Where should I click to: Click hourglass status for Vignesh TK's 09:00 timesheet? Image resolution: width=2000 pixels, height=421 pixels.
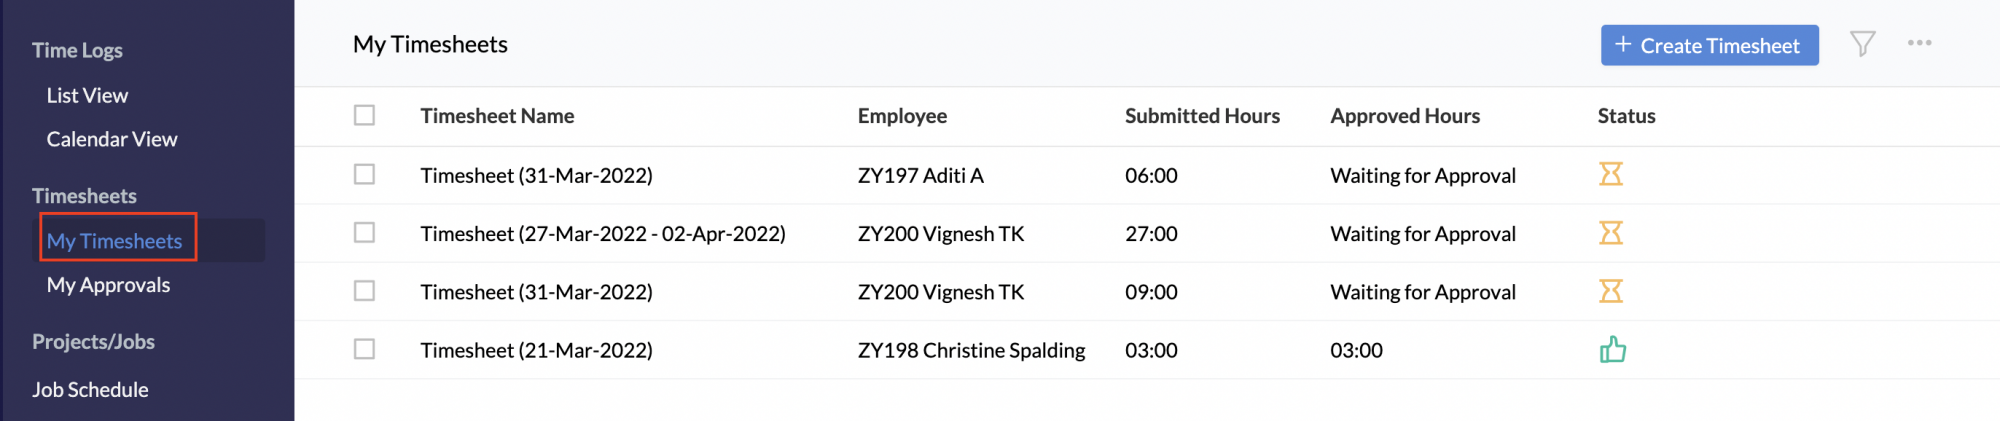click(x=1610, y=291)
